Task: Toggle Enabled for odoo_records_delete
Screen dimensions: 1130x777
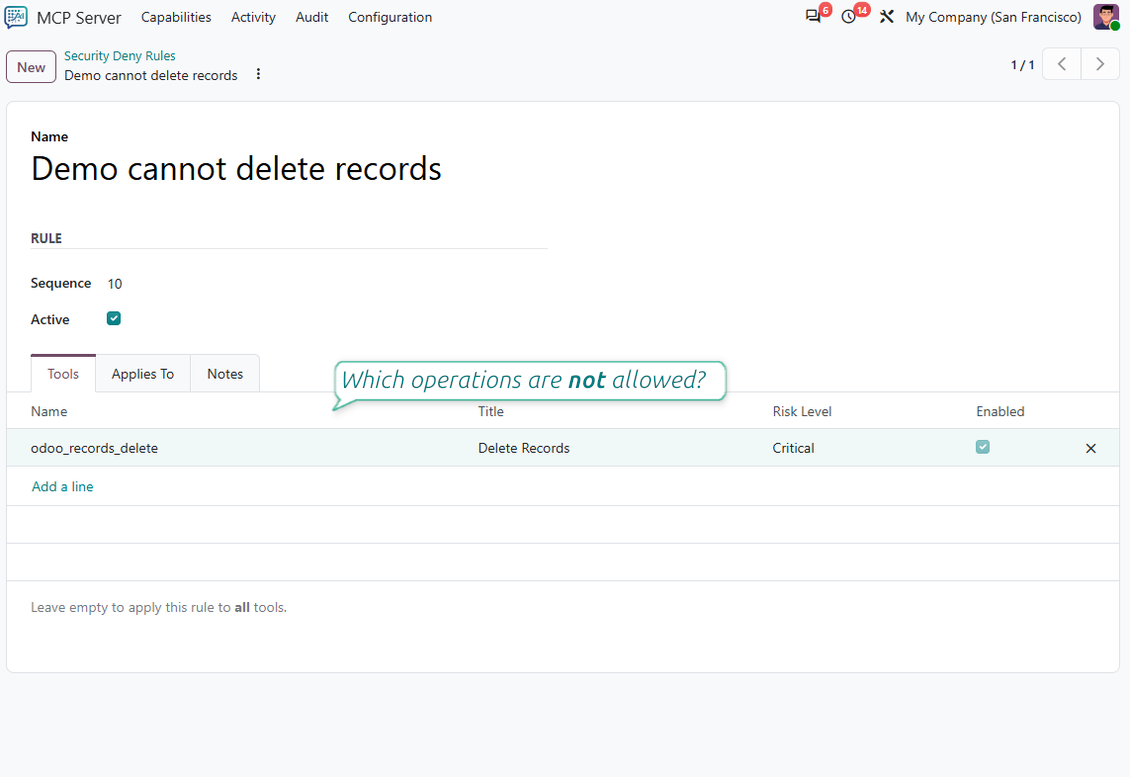Action: tap(982, 447)
